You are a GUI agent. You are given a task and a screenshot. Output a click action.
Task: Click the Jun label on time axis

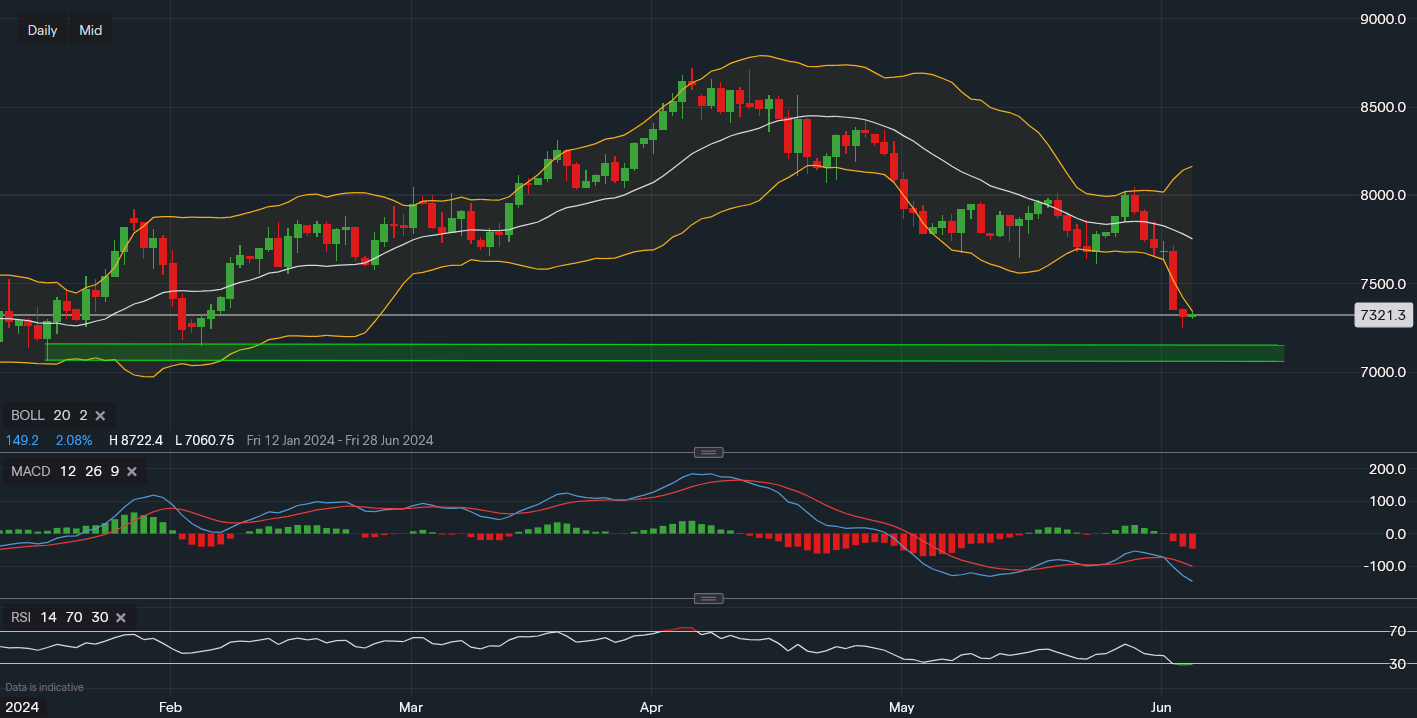click(1160, 707)
